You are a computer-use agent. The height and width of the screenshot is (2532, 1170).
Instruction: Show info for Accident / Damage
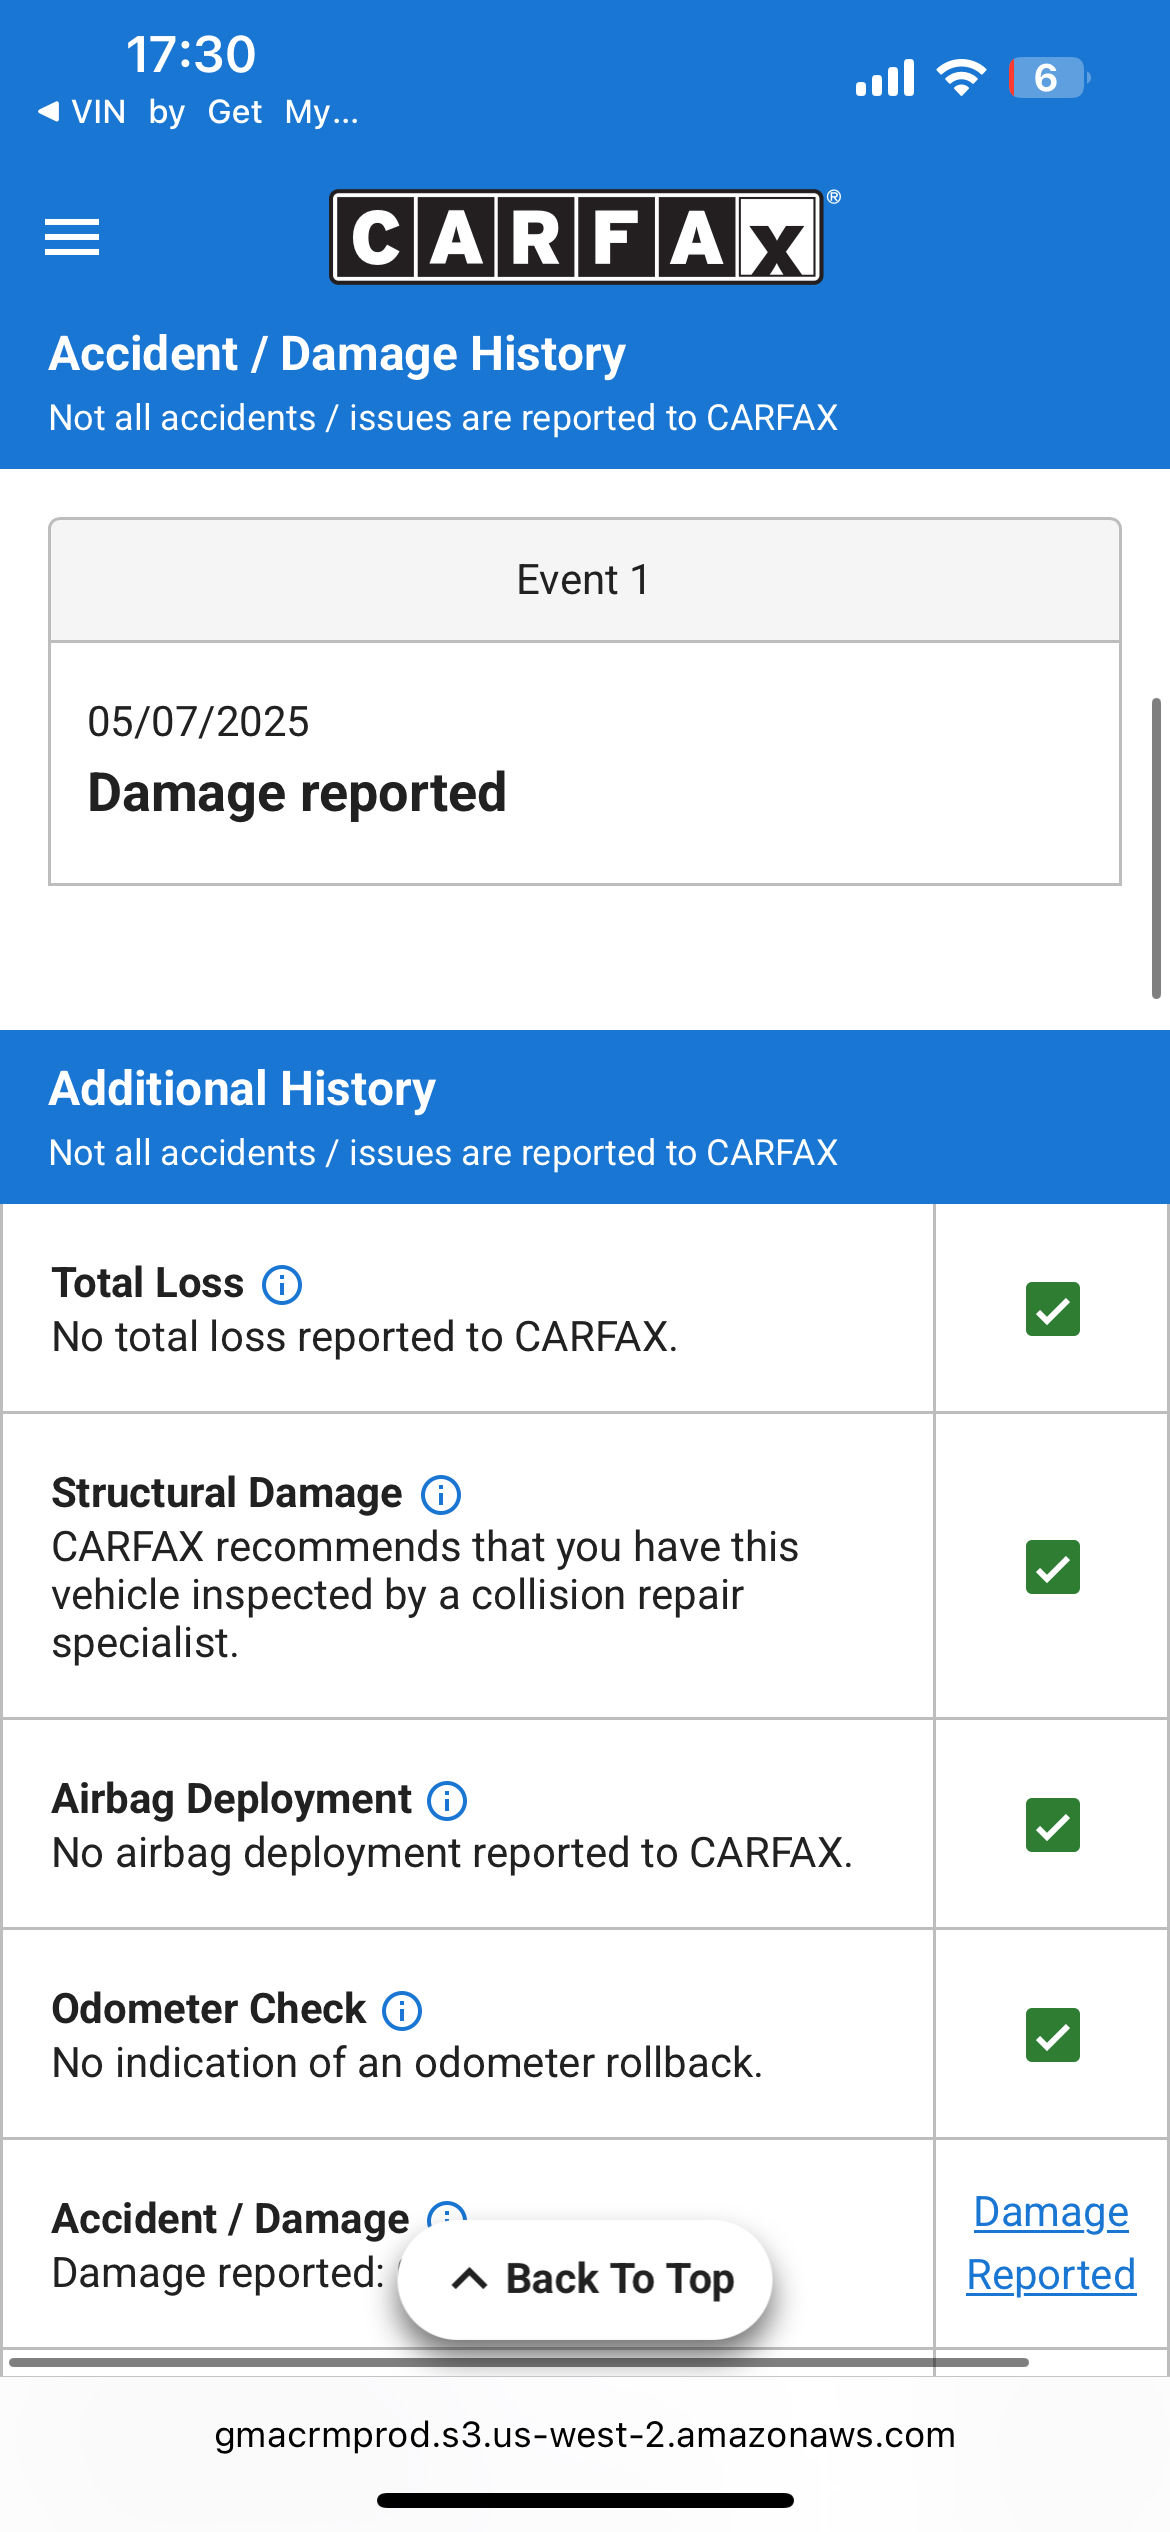click(447, 2212)
